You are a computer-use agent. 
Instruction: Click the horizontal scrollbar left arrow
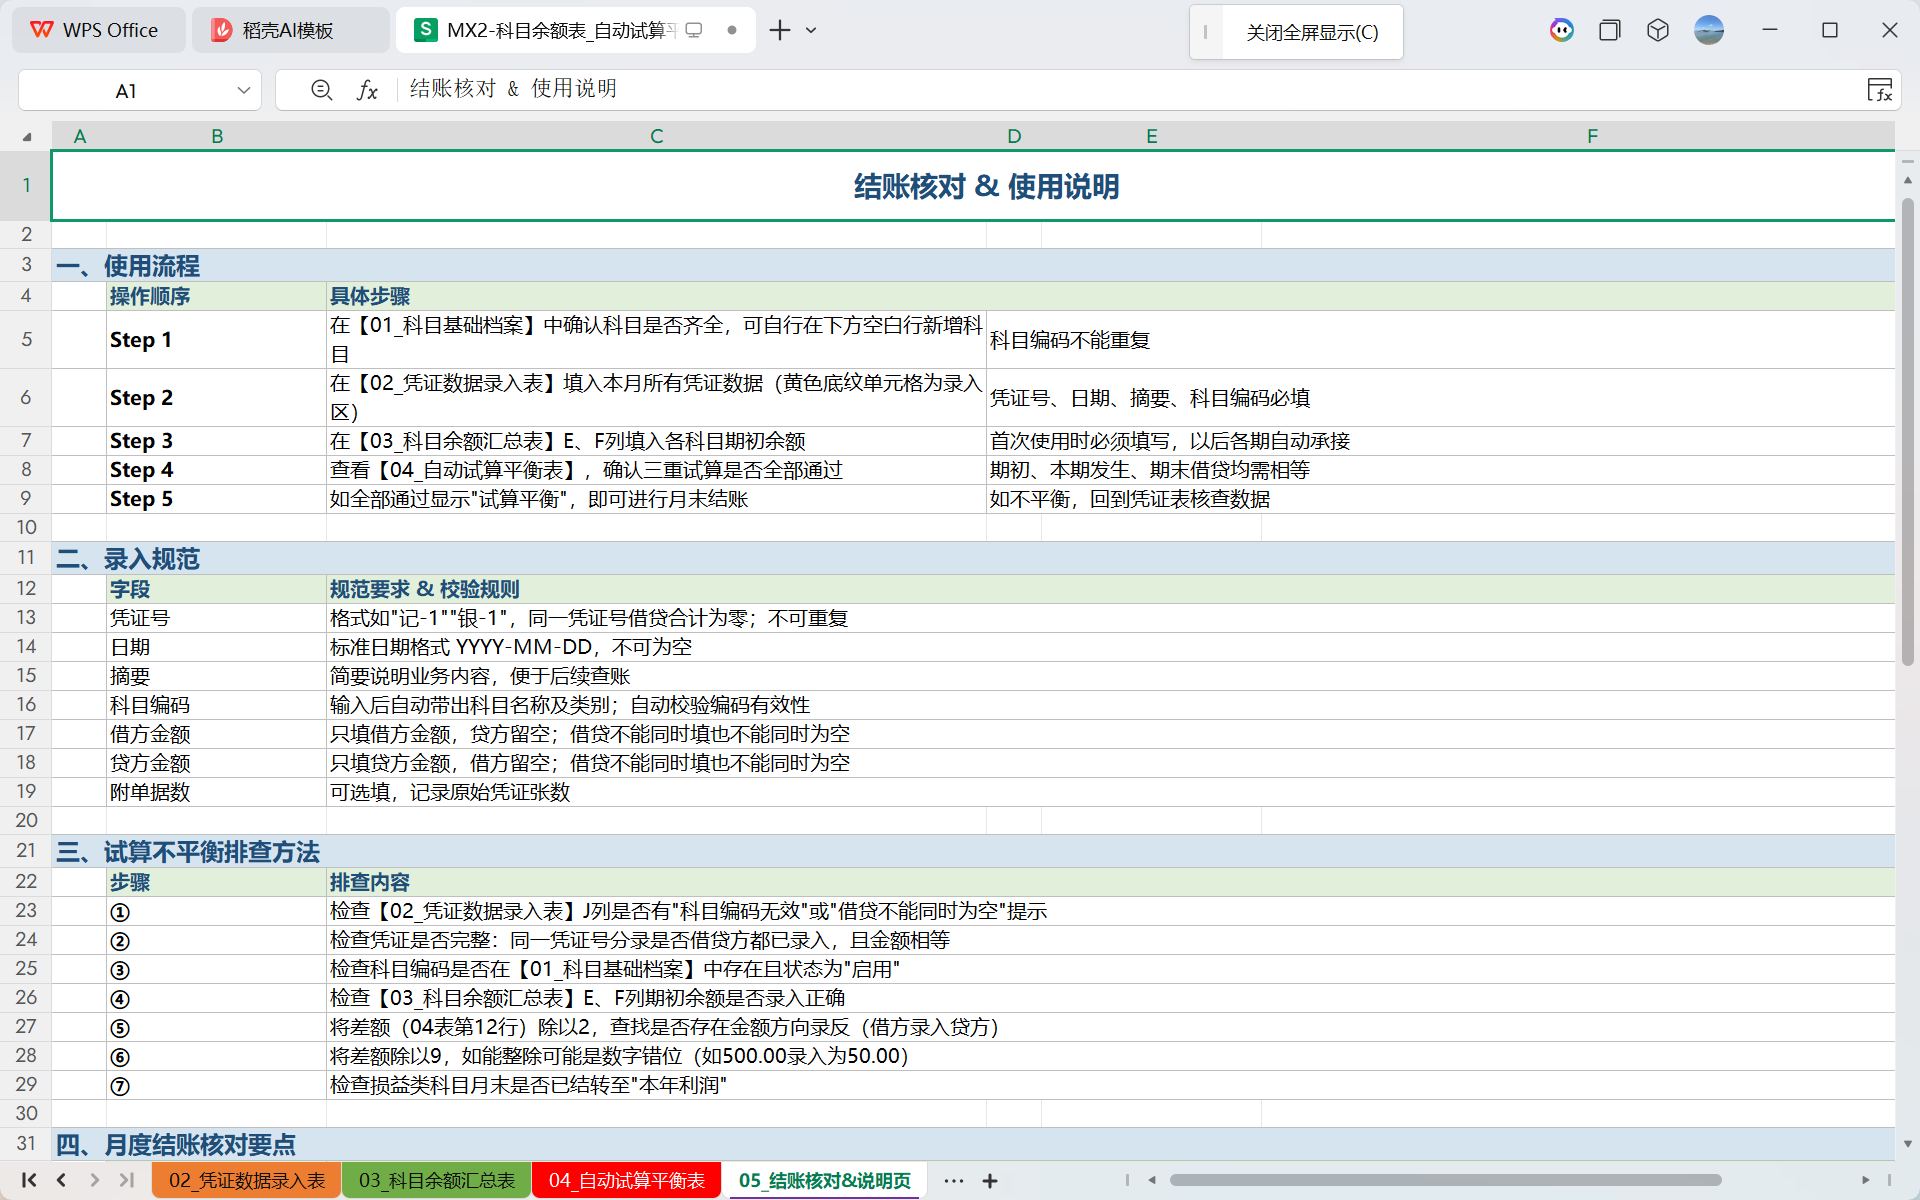point(1152,1180)
